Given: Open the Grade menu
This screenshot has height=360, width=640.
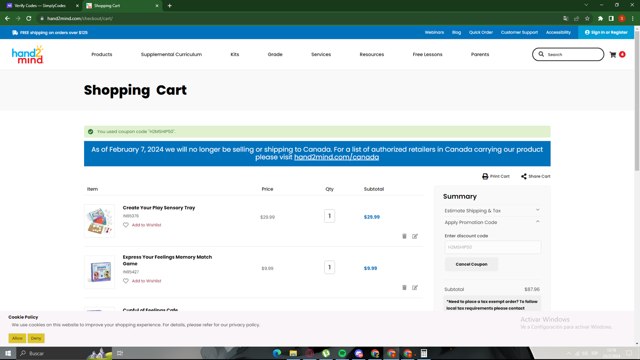Looking at the screenshot, I should point(275,54).
